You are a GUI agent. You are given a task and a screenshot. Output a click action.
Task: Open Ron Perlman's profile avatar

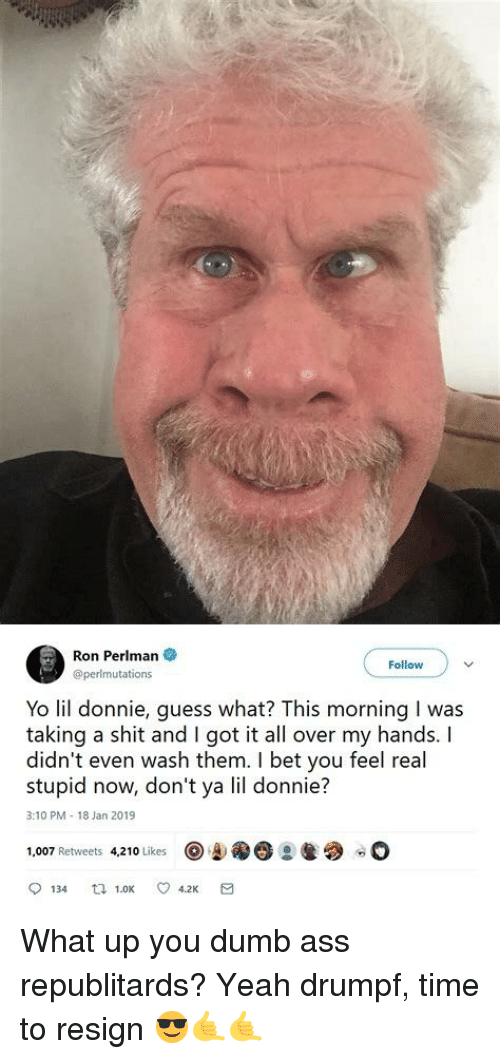pos(45,665)
